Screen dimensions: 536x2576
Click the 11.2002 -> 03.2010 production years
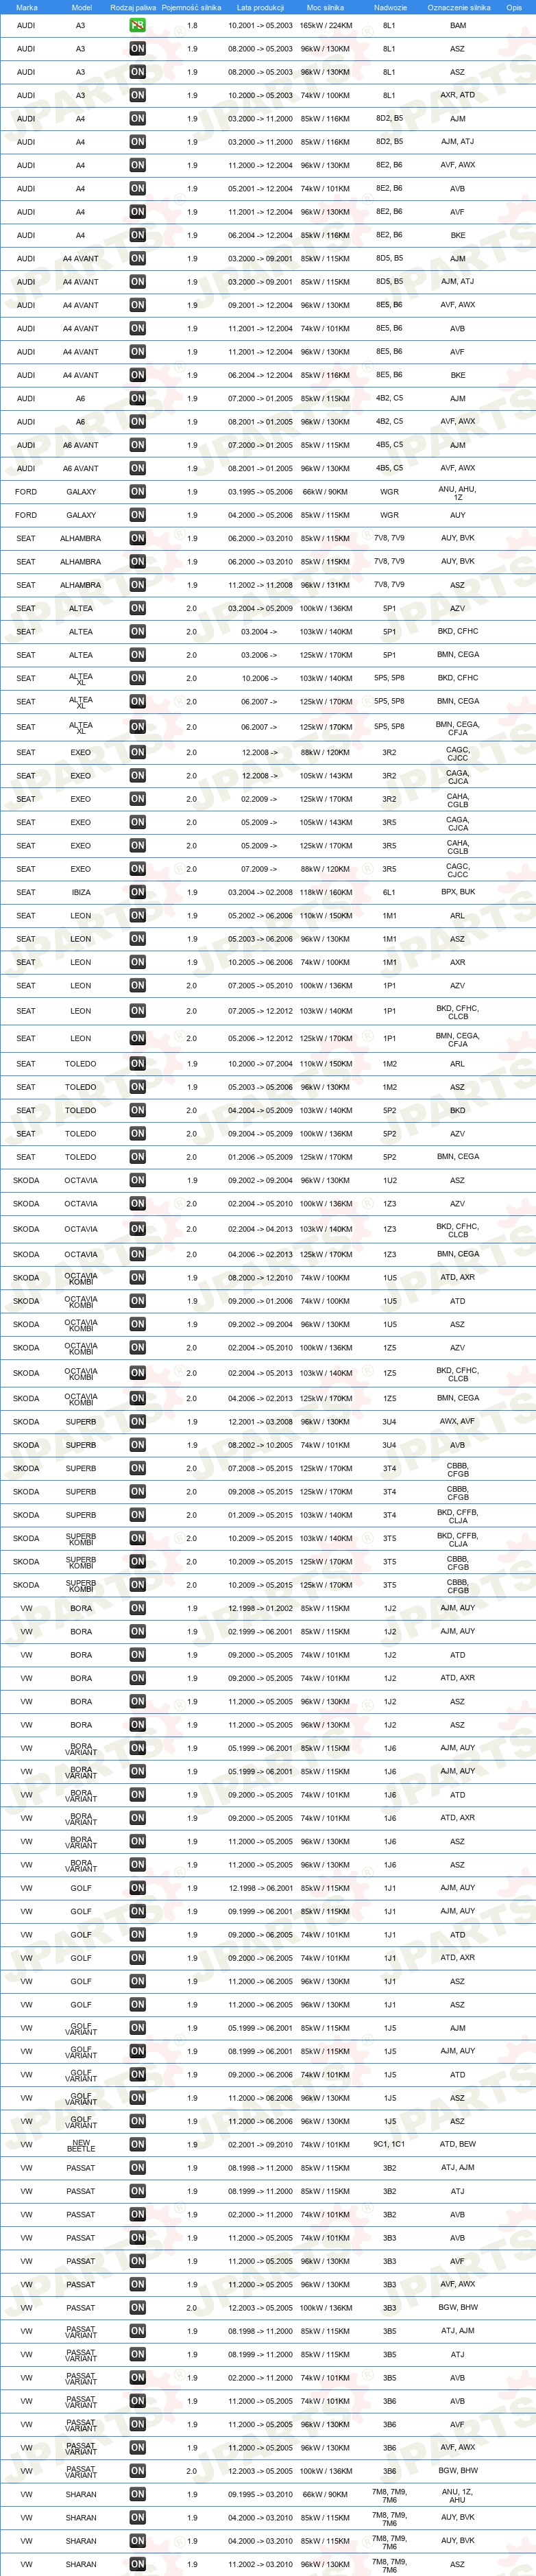pyautogui.click(x=260, y=2565)
